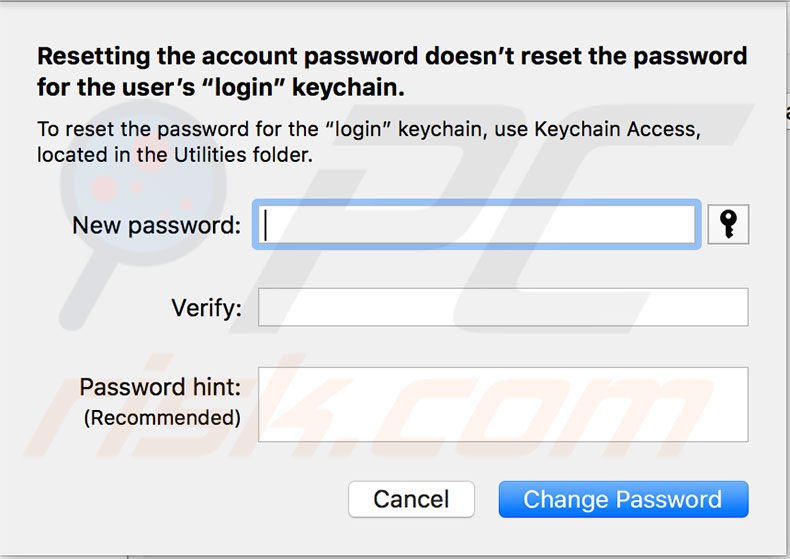The image size is (790, 559).
Task: Click the "(Recommended)" note under Password hint
Action: 162,418
